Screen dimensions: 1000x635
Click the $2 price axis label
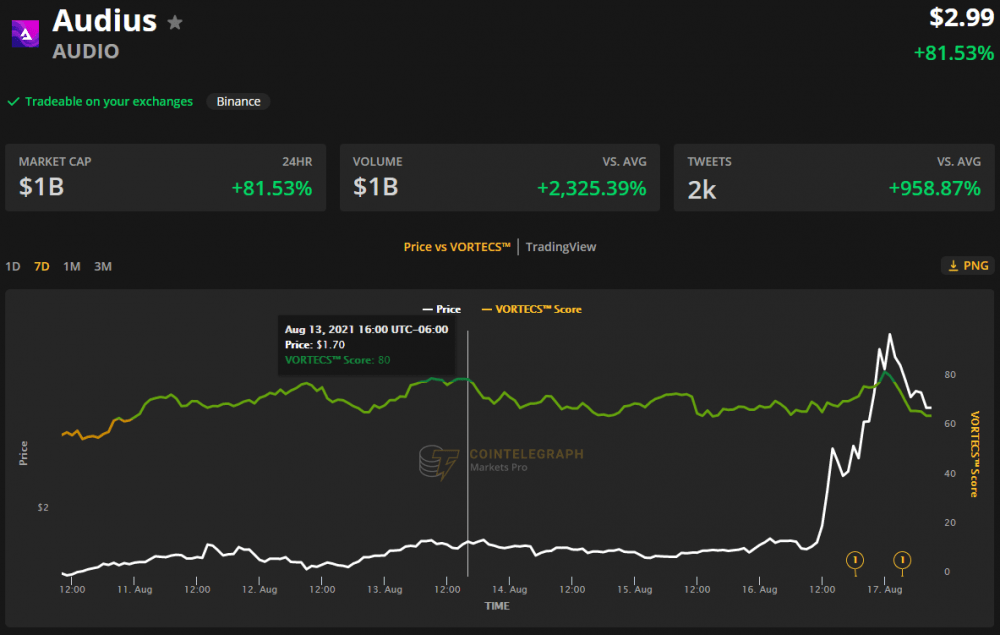43,507
